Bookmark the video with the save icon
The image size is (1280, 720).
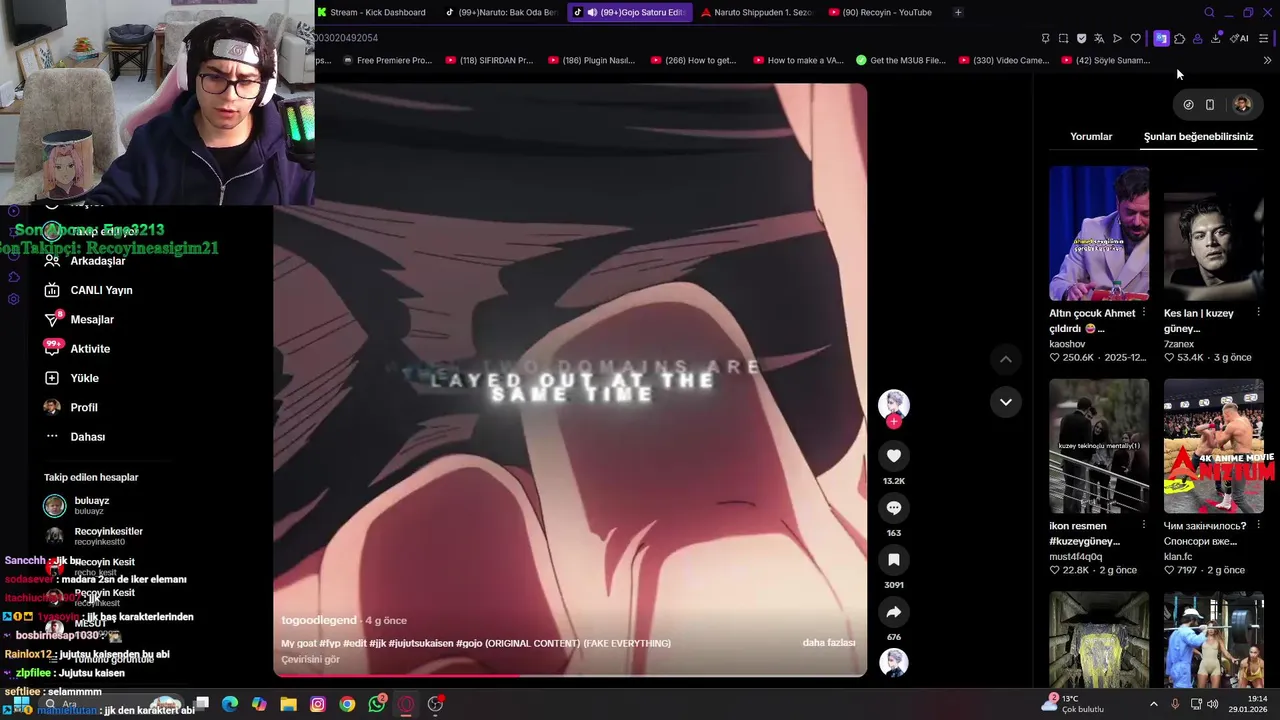[894, 560]
